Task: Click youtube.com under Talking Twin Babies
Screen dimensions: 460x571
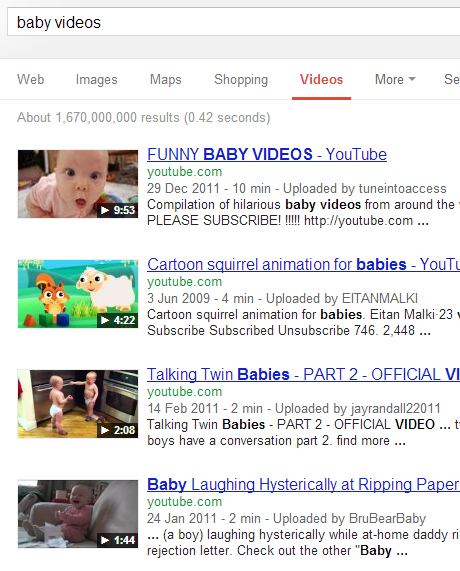Action: [185, 392]
